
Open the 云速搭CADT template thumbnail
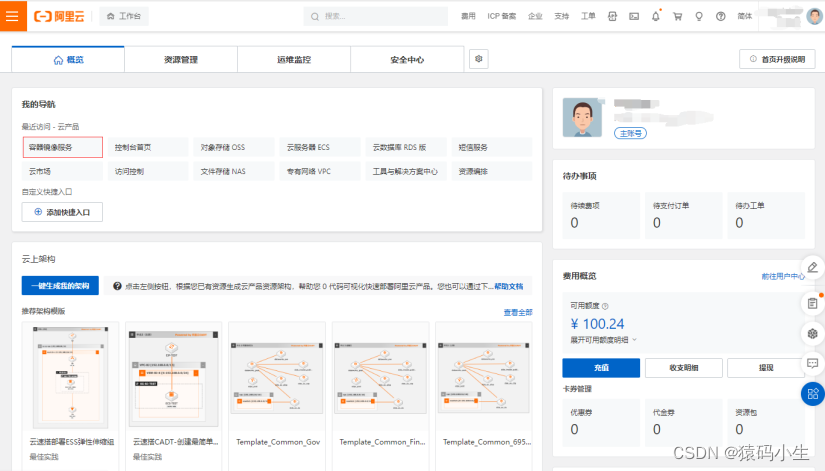174,378
